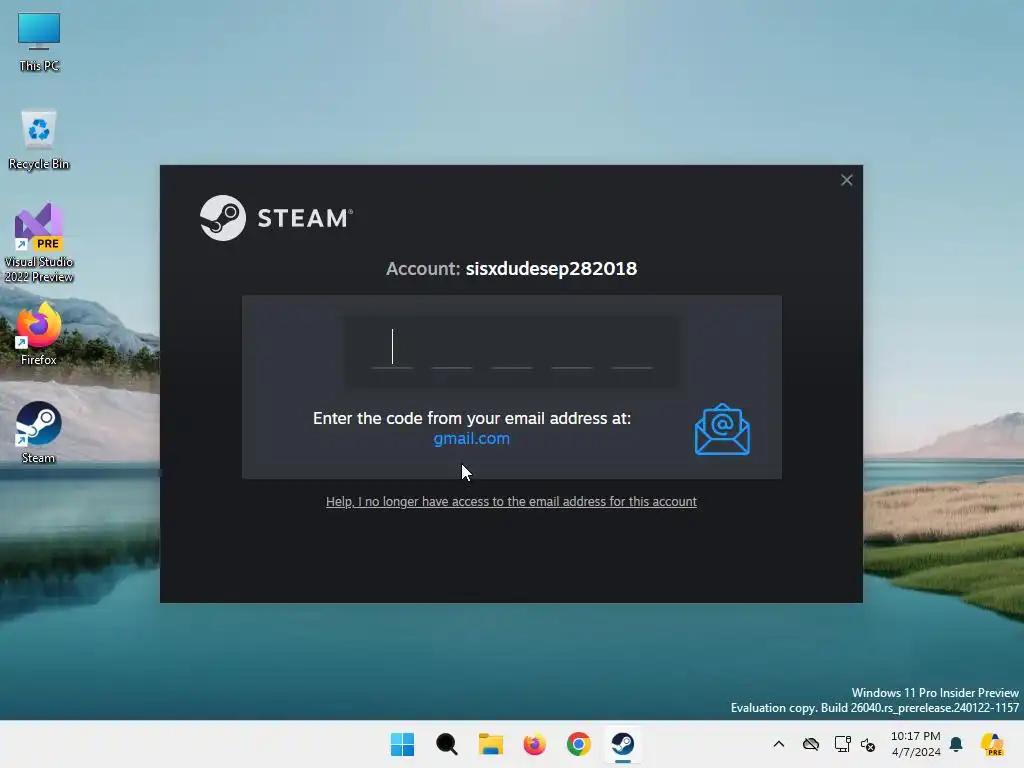This screenshot has height=768, width=1024.
Task: Open 'no longer have access to email' help link
Action: coord(511,502)
